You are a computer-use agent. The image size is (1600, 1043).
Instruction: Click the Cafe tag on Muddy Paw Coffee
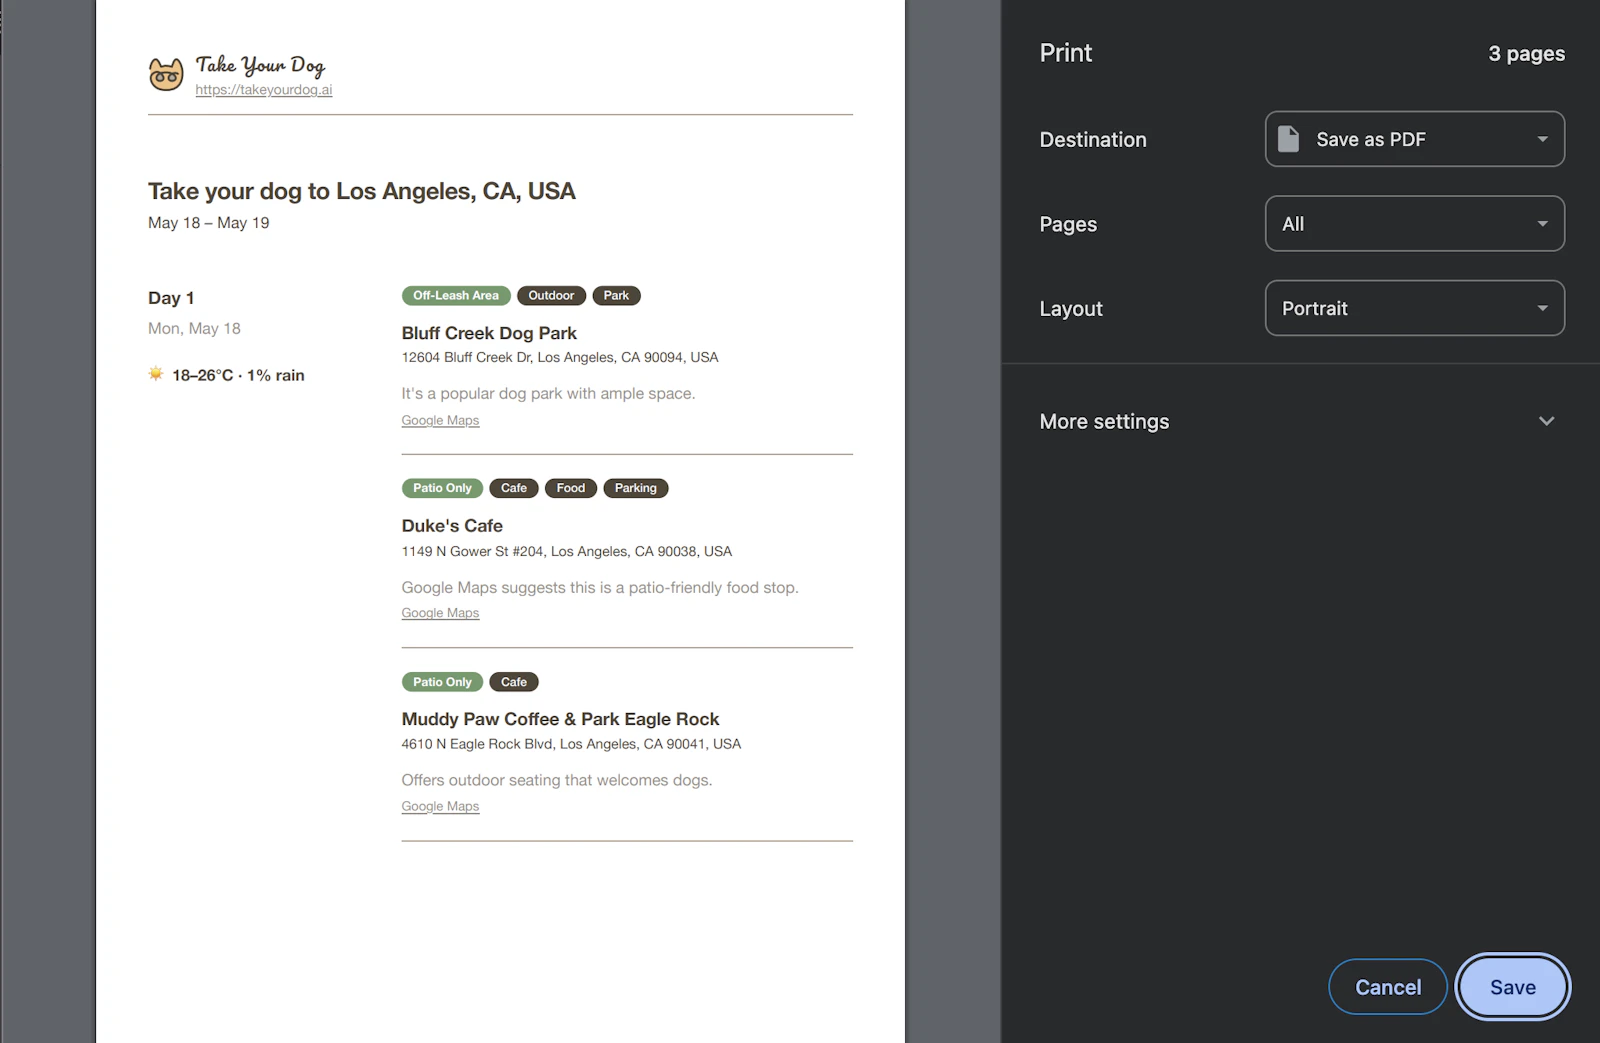(514, 682)
